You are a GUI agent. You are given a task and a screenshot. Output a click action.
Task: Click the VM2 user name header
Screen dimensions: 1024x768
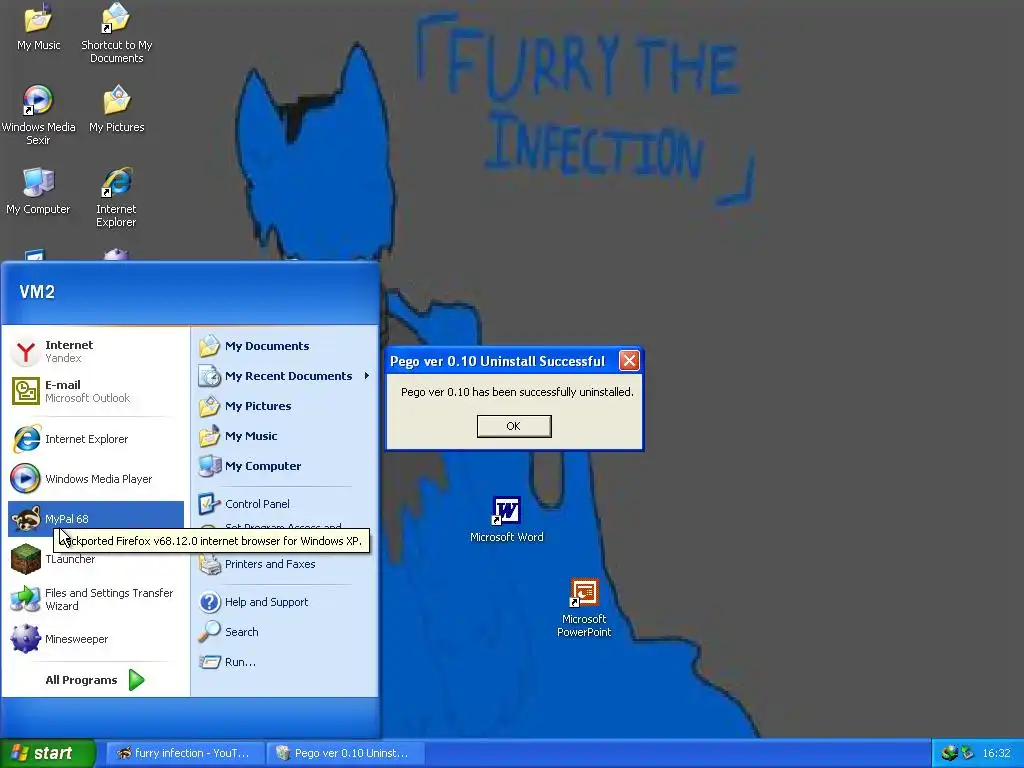coord(37,292)
